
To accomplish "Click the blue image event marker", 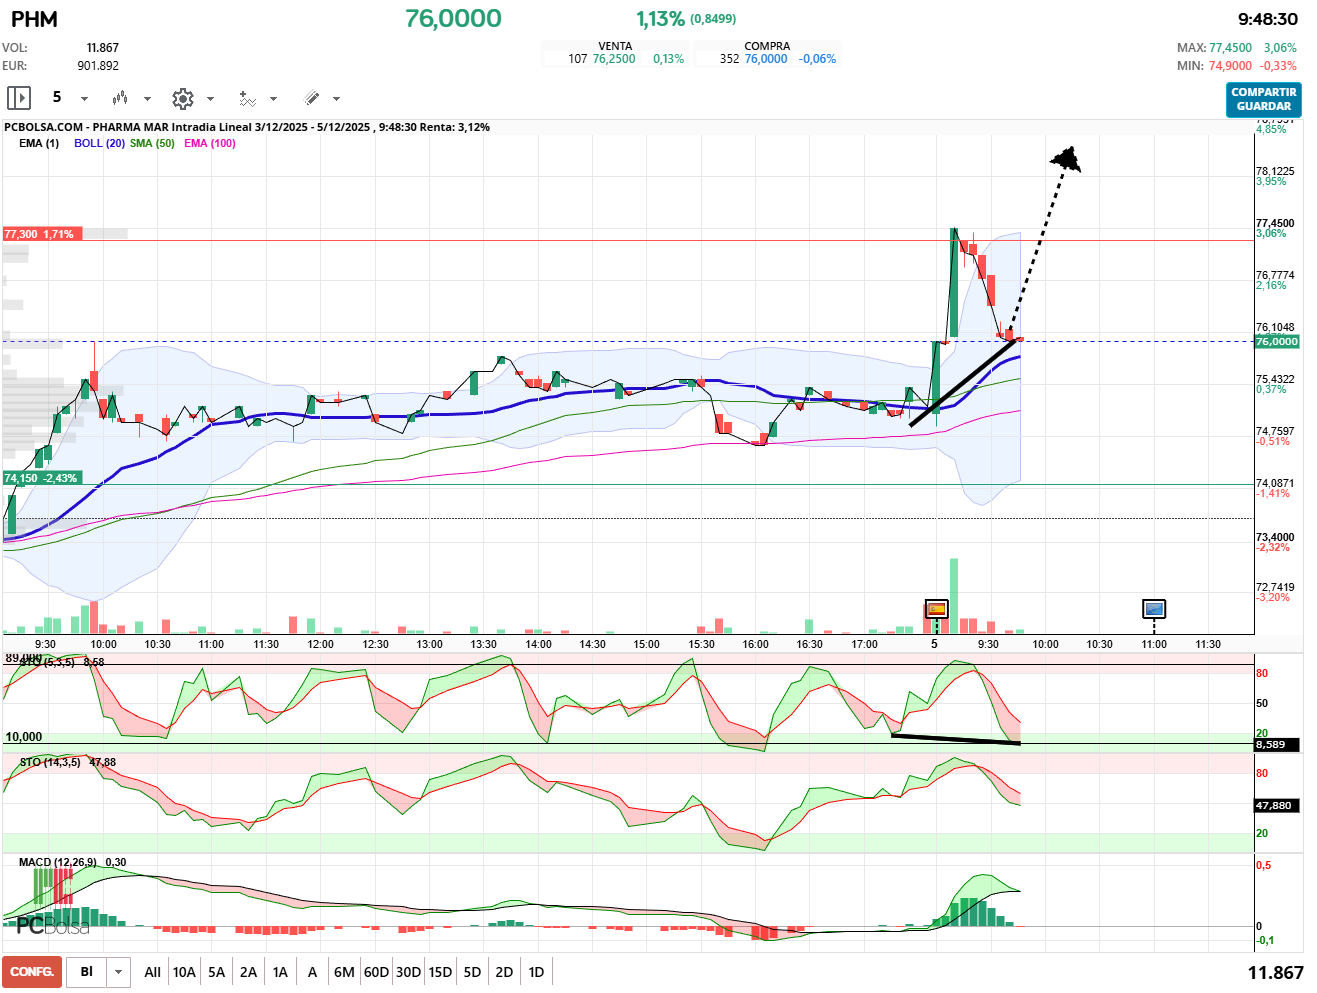I will pos(1154,608).
